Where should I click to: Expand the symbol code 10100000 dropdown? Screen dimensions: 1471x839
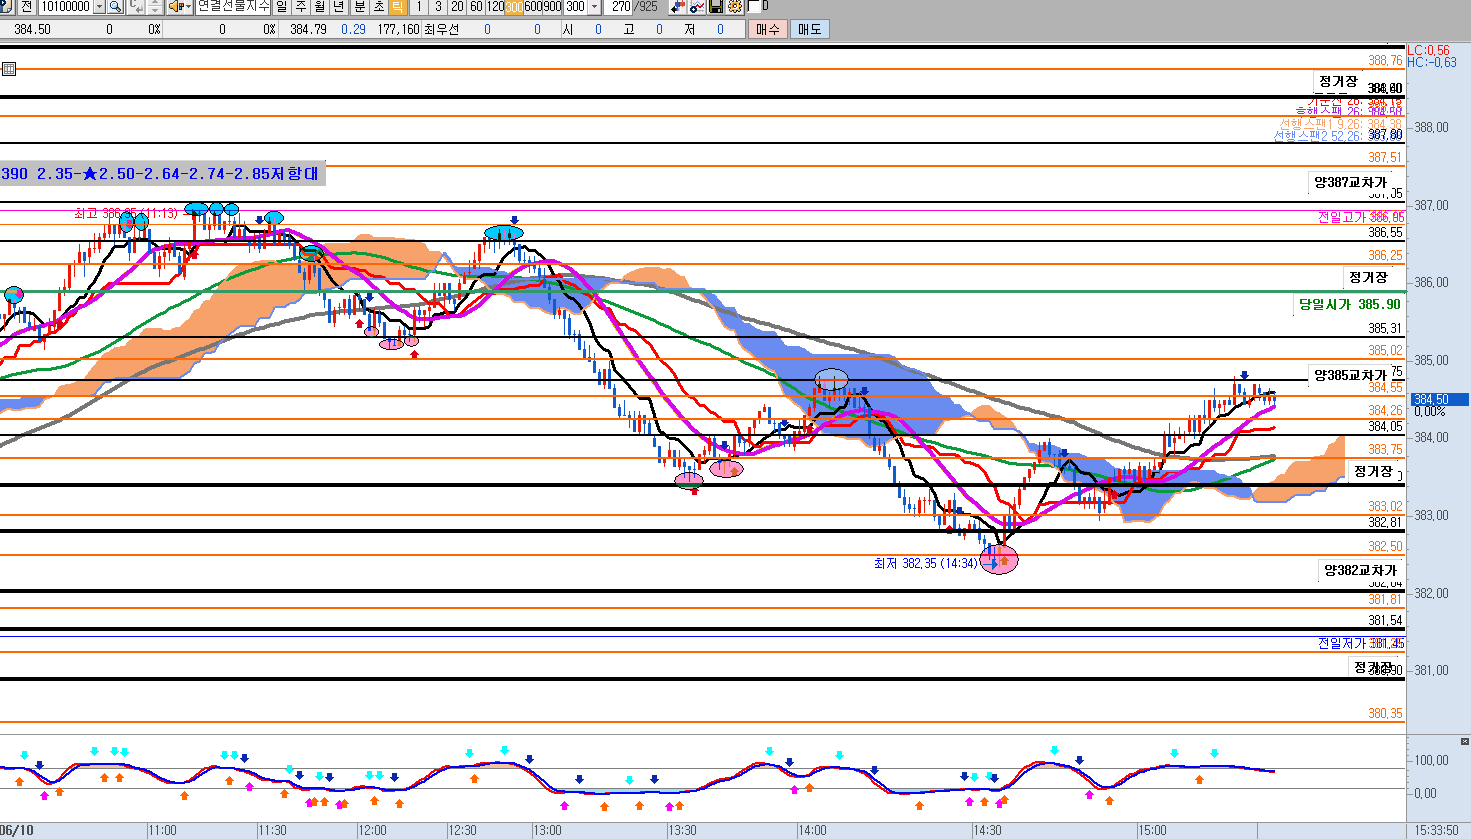click(99, 6)
